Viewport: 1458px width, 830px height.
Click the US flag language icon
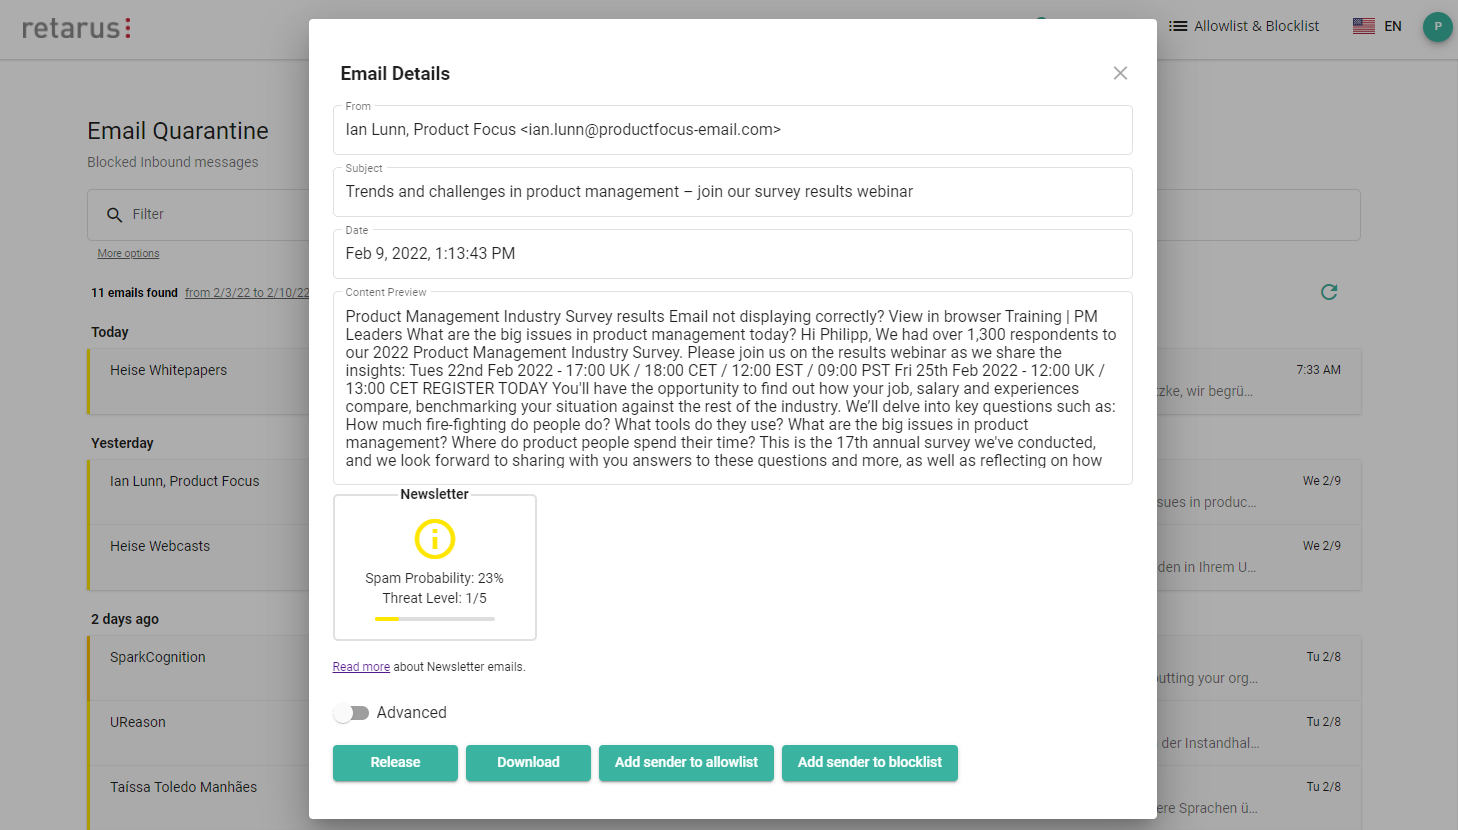(x=1363, y=26)
